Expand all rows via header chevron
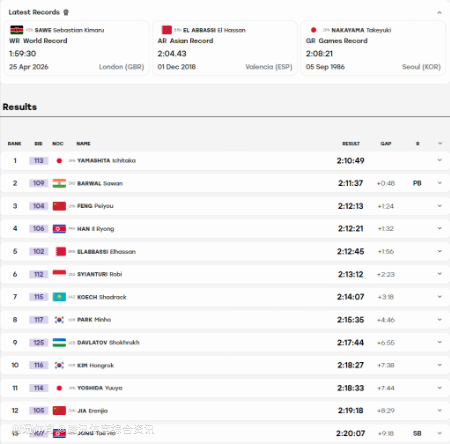 tap(440, 143)
